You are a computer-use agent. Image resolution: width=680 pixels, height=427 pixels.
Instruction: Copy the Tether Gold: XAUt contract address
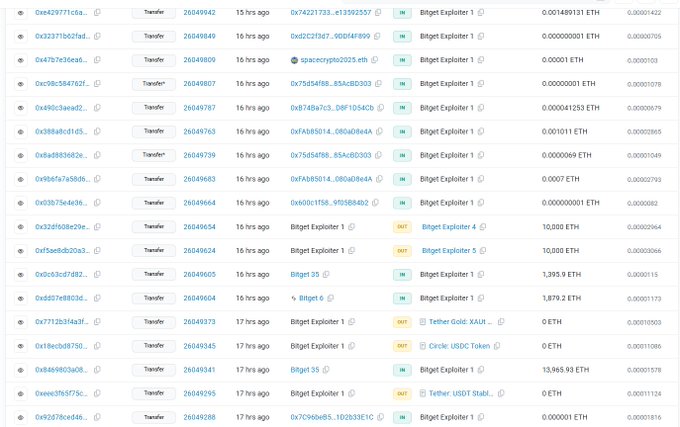[x=501, y=322]
